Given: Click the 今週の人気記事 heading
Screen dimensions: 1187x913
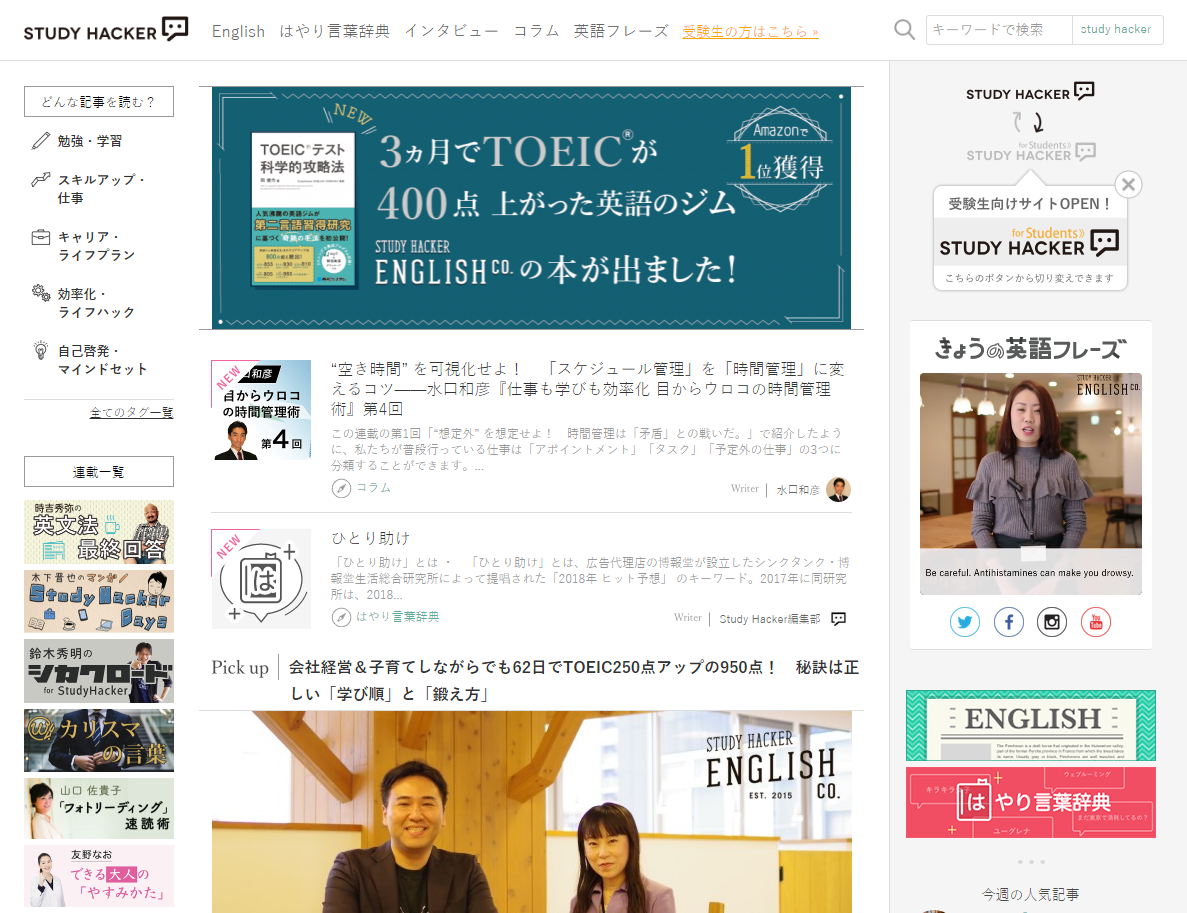Looking at the screenshot, I should point(1030,894).
